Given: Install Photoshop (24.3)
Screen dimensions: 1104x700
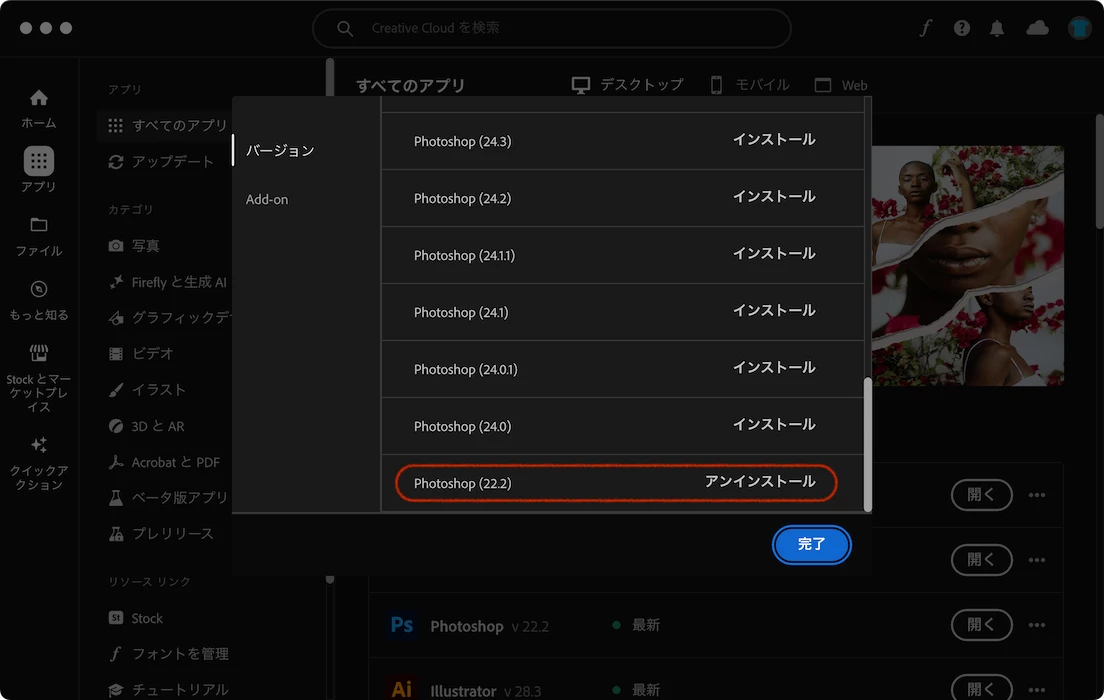Looking at the screenshot, I should coord(774,139).
